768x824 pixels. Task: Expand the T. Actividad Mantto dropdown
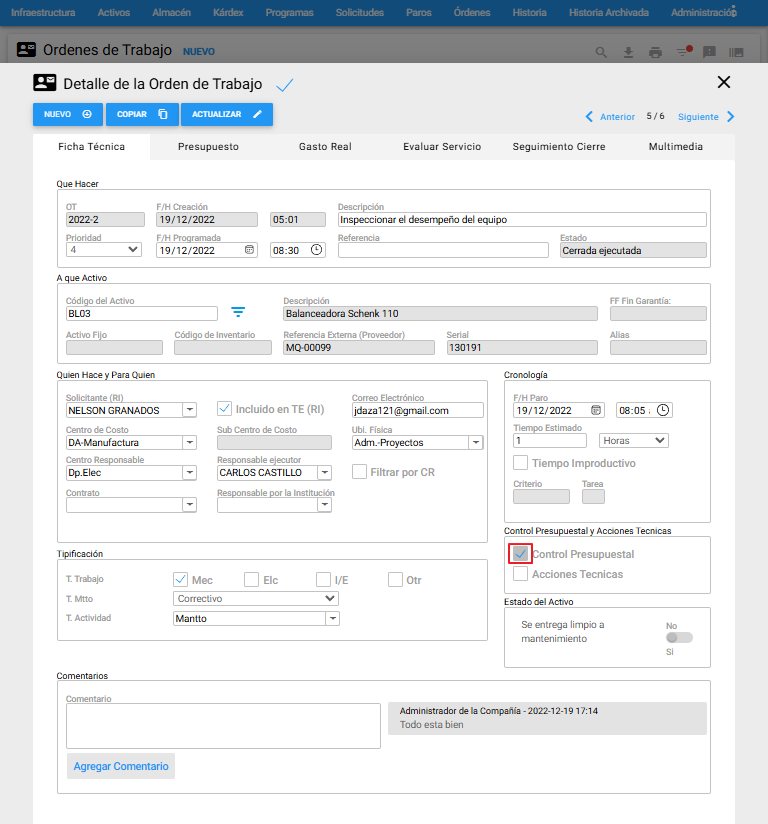[x=333, y=619]
